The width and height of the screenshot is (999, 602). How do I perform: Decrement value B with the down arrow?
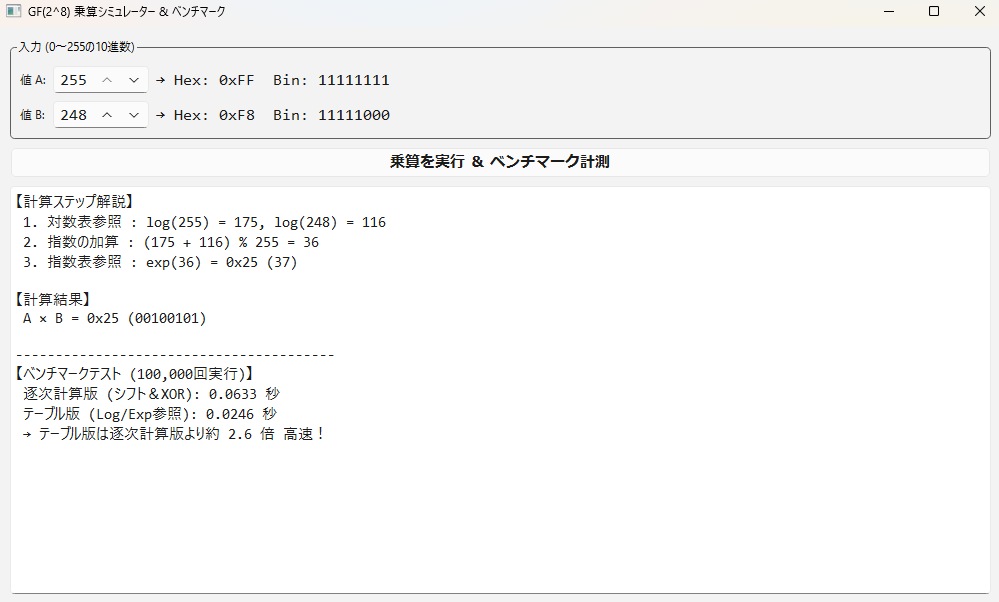tap(134, 115)
